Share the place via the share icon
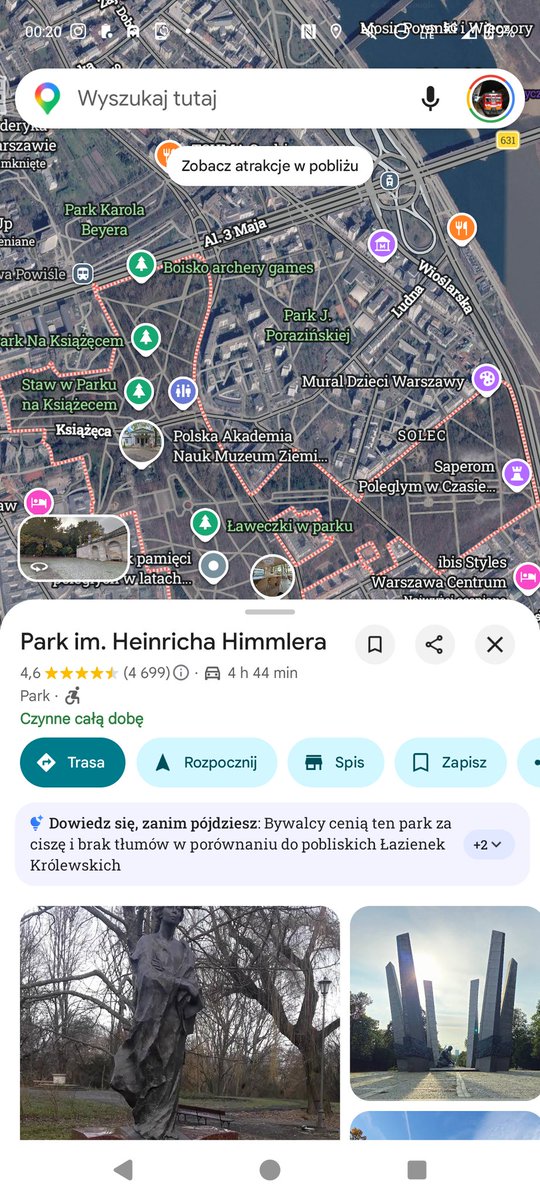This screenshot has height=1200, width=540. [x=434, y=645]
